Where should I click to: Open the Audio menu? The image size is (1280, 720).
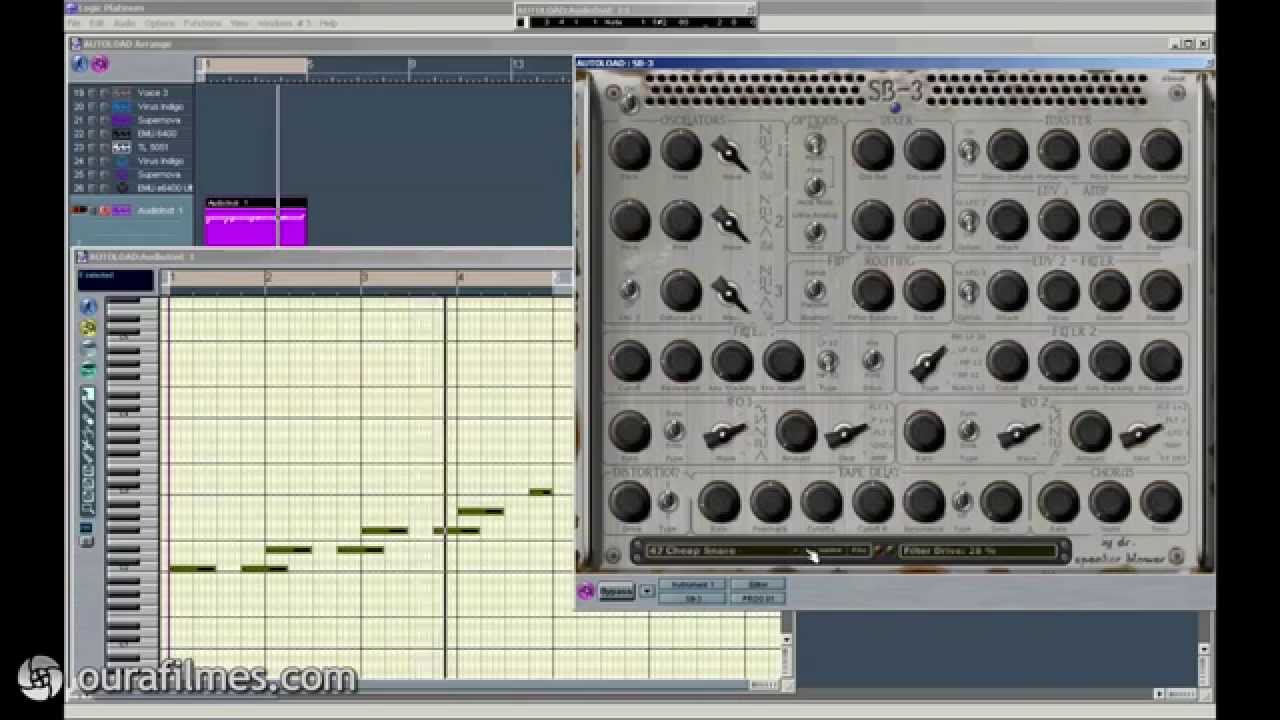(x=124, y=23)
